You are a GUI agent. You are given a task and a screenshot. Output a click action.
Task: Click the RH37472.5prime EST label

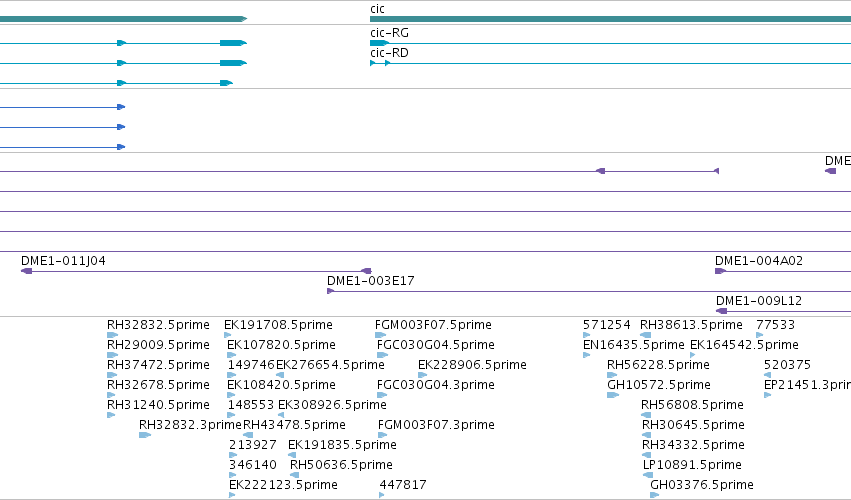(x=158, y=365)
